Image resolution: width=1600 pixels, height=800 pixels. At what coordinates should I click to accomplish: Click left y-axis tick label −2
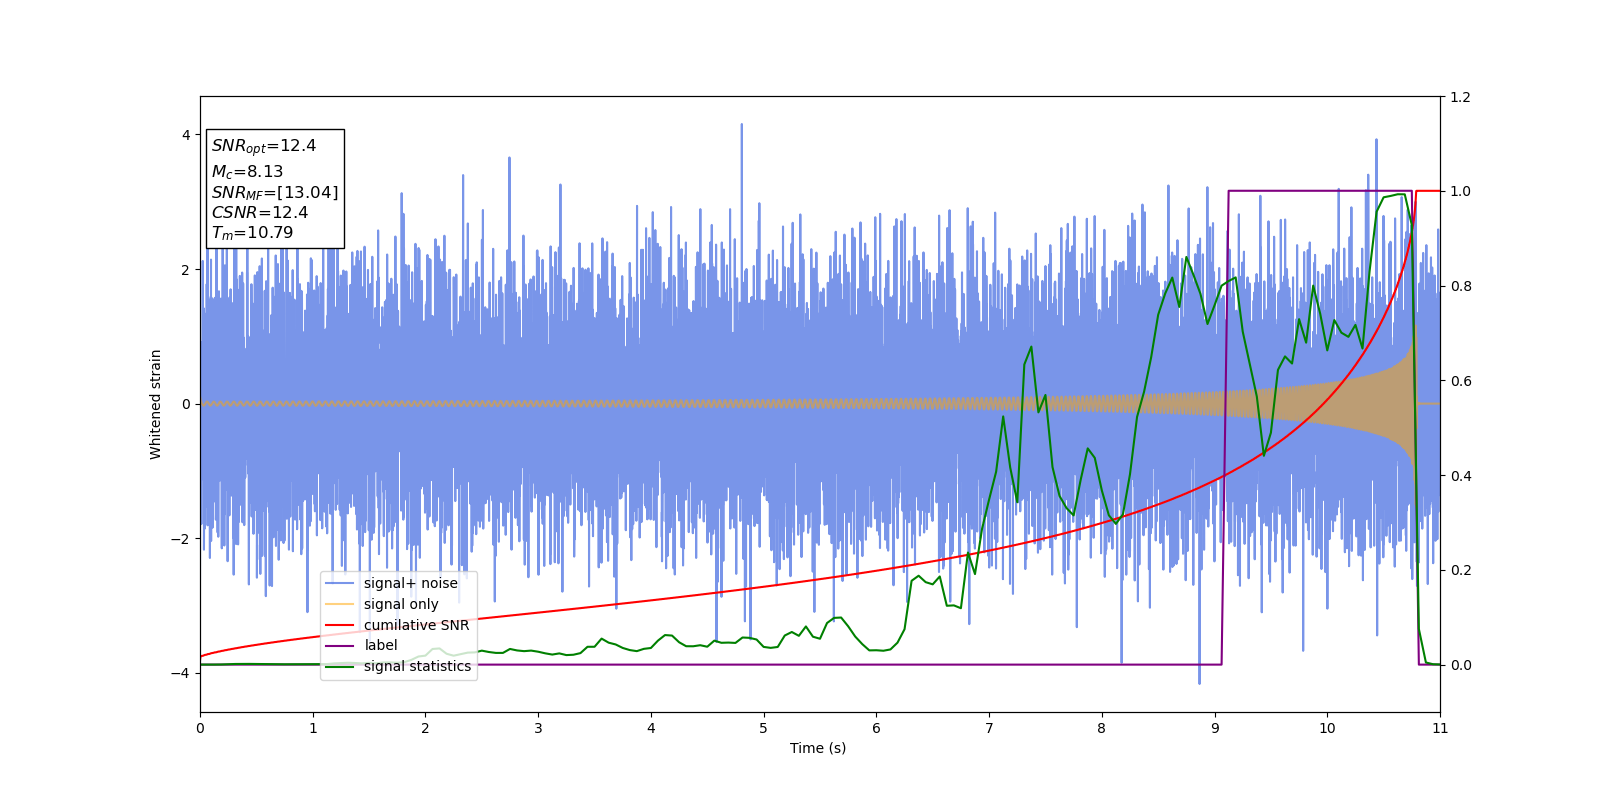pyautogui.click(x=181, y=539)
